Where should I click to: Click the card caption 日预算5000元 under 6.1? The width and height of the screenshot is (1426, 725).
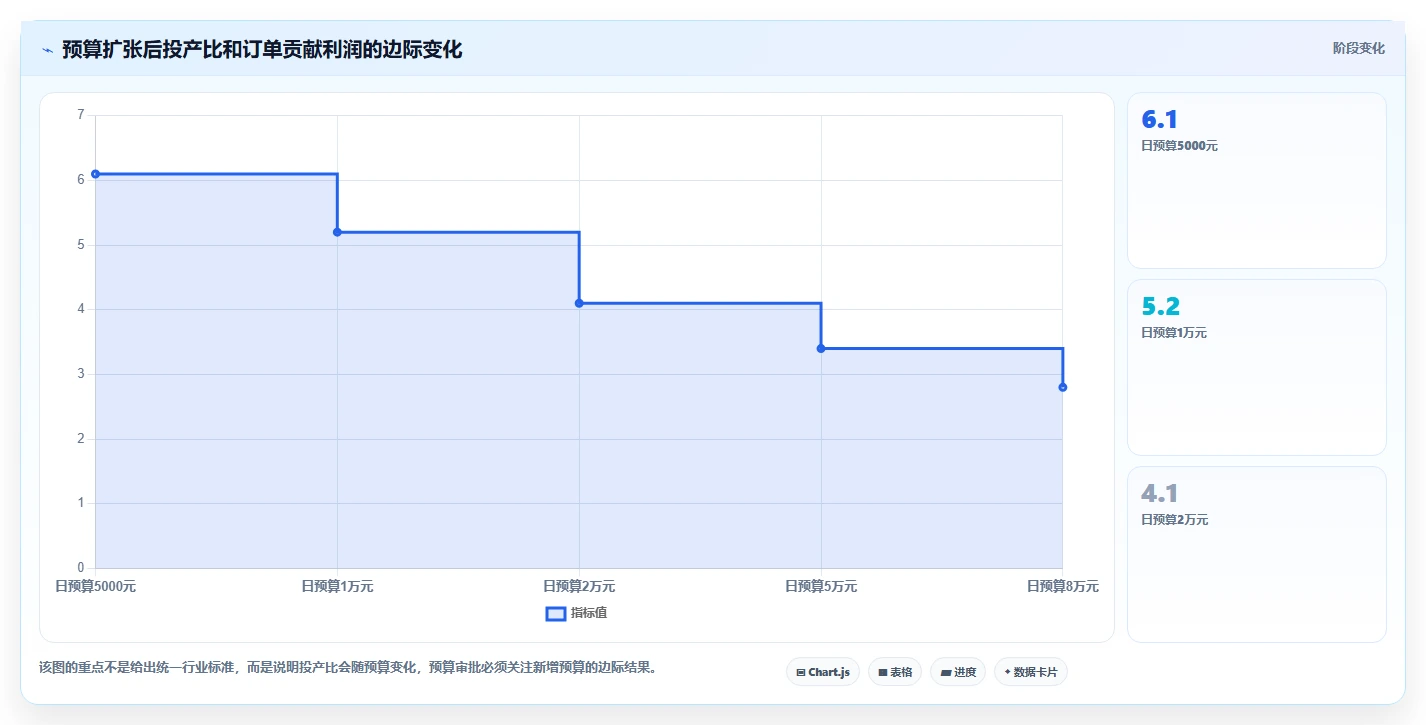click(x=1179, y=146)
